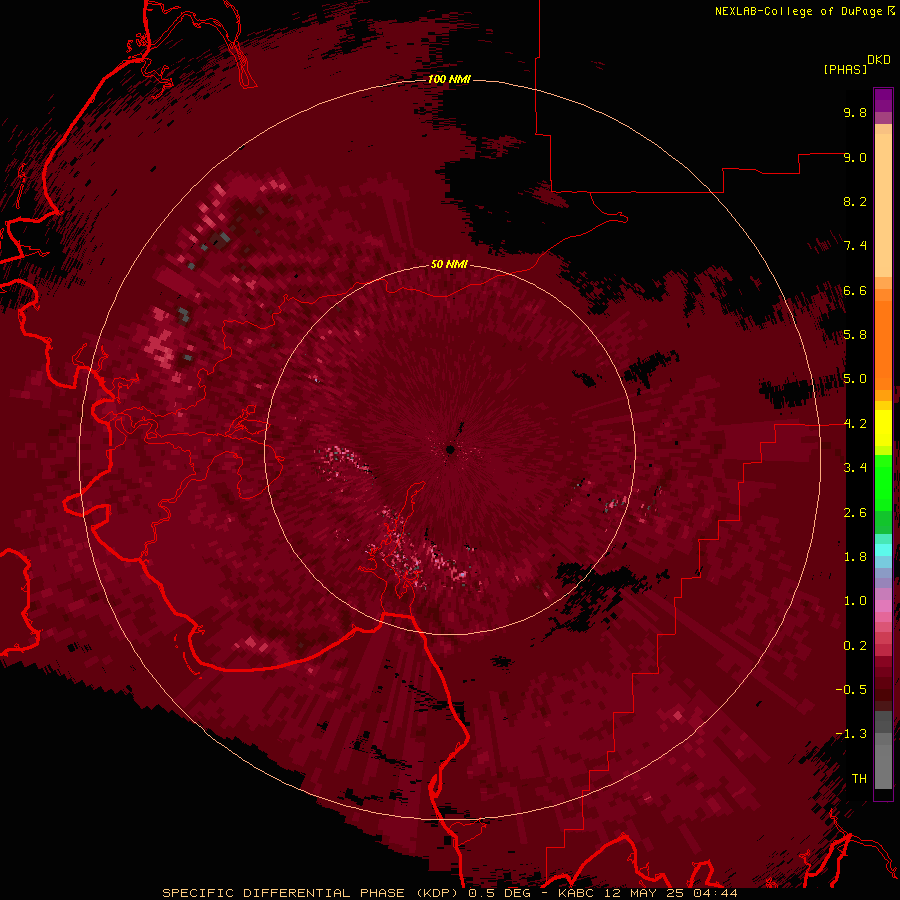Select the cyan segment of the color bar
900x900 pixels.
click(883, 550)
